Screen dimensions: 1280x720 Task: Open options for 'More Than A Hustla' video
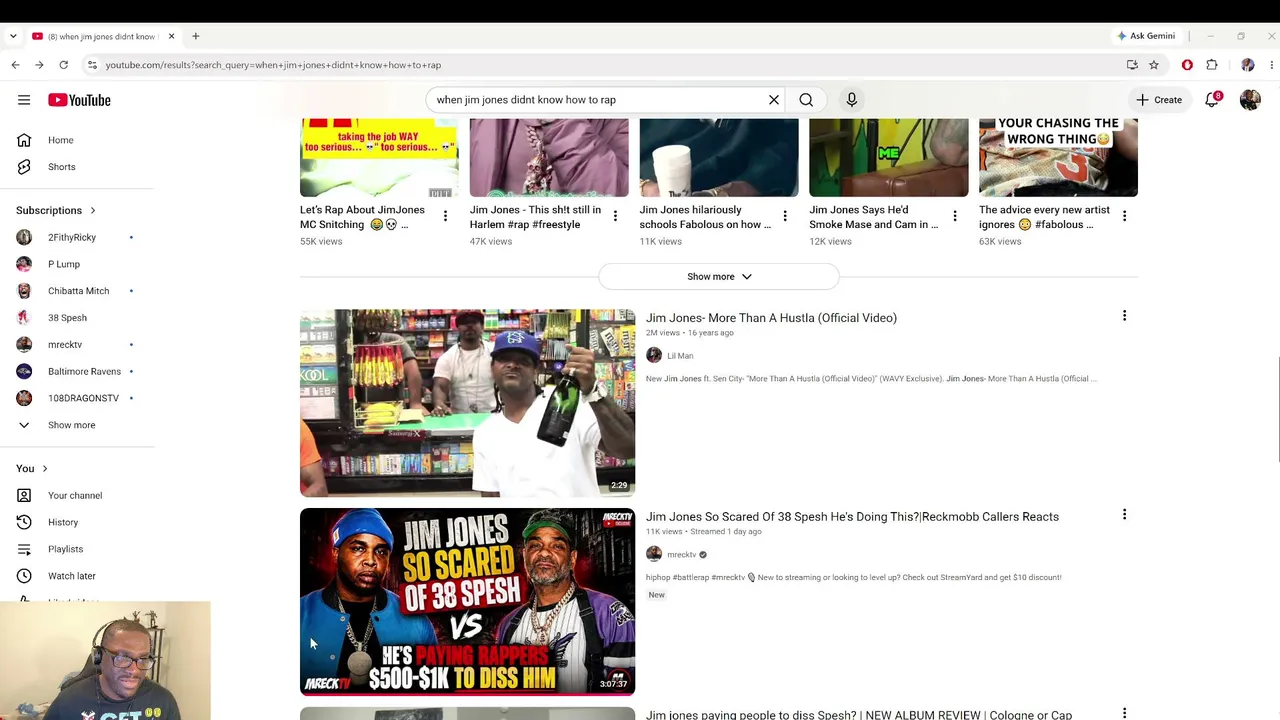[x=1124, y=316]
